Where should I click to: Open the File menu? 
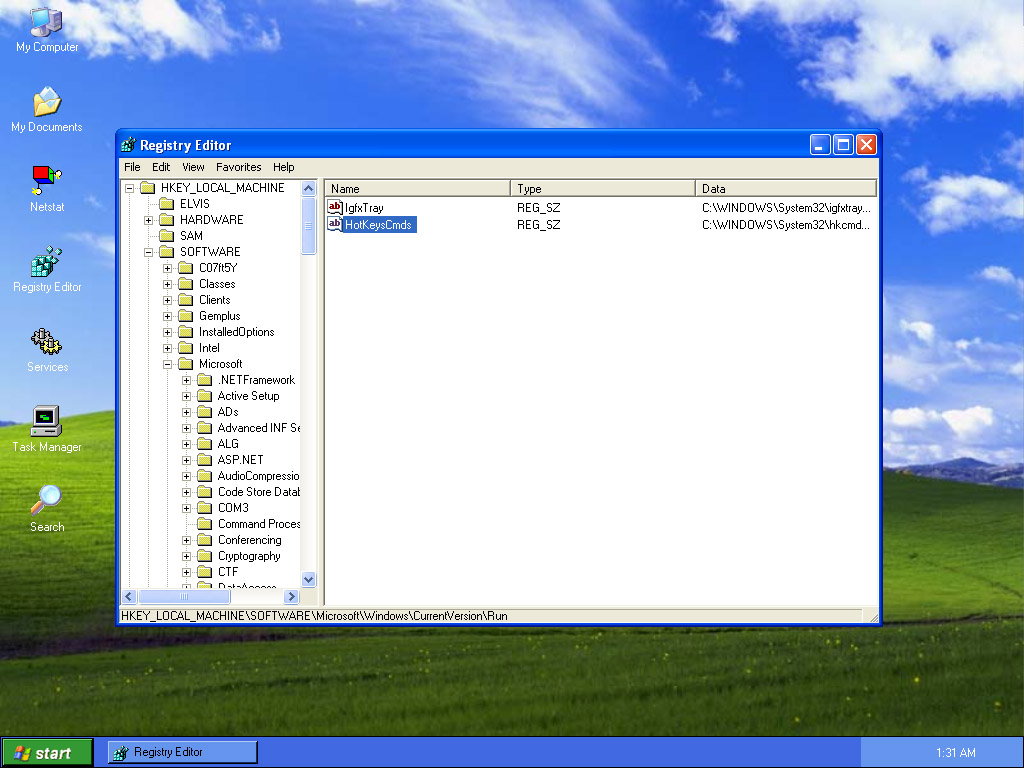(x=132, y=167)
